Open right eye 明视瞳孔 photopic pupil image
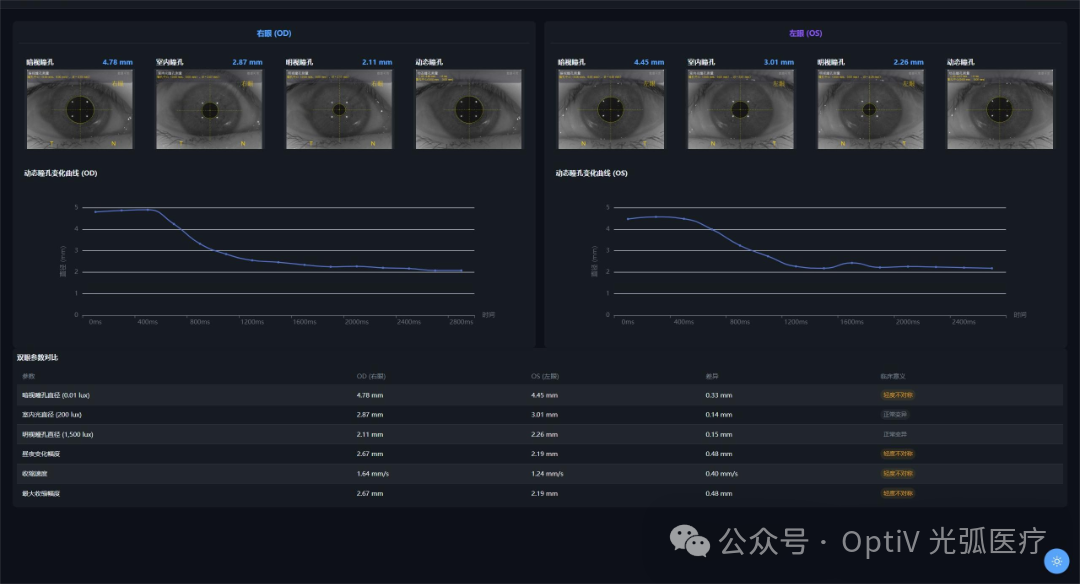The width and height of the screenshot is (1080, 584). pyautogui.click(x=339, y=109)
